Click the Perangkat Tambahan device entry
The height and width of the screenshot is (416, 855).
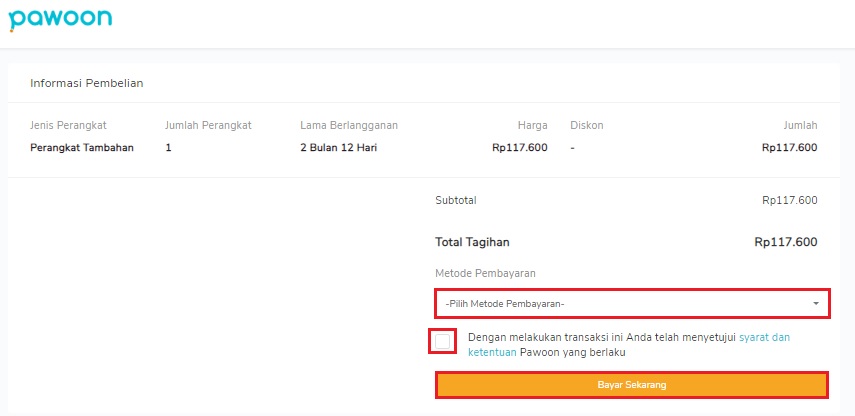click(82, 148)
